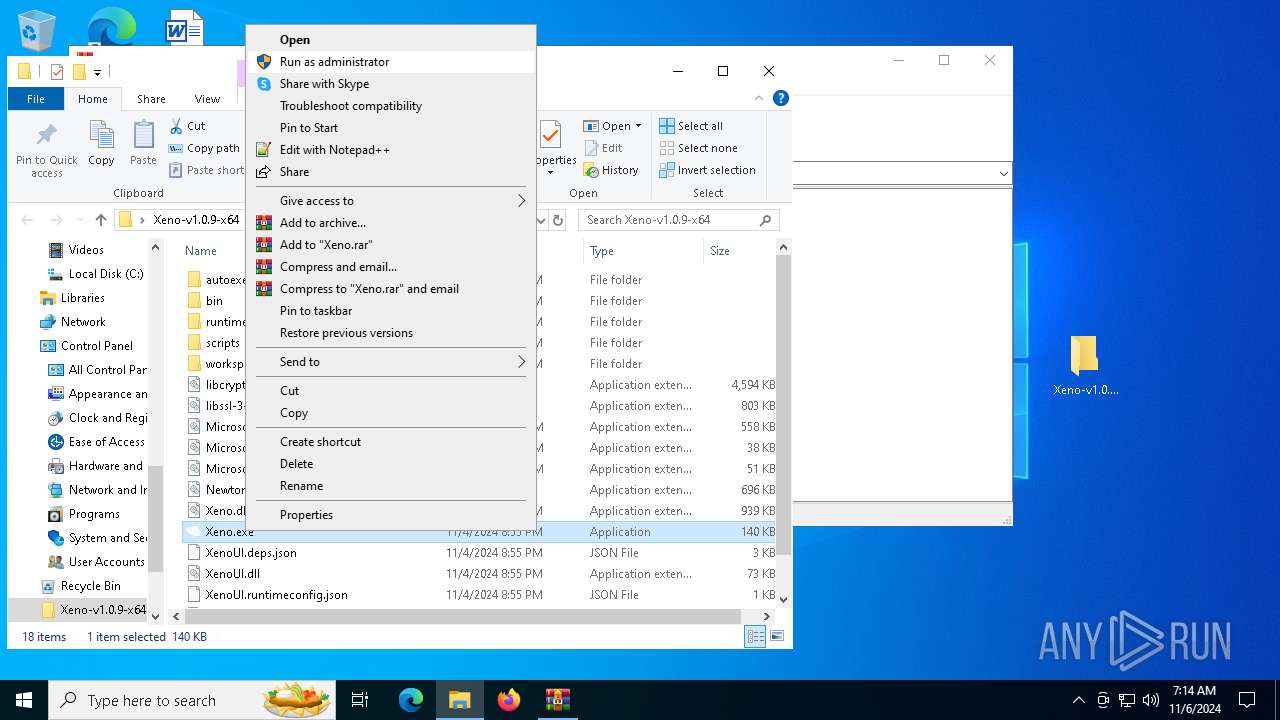Screen dimensions: 1280x720
Task: Expand the Send to submenu
Action: coord(391,362)
